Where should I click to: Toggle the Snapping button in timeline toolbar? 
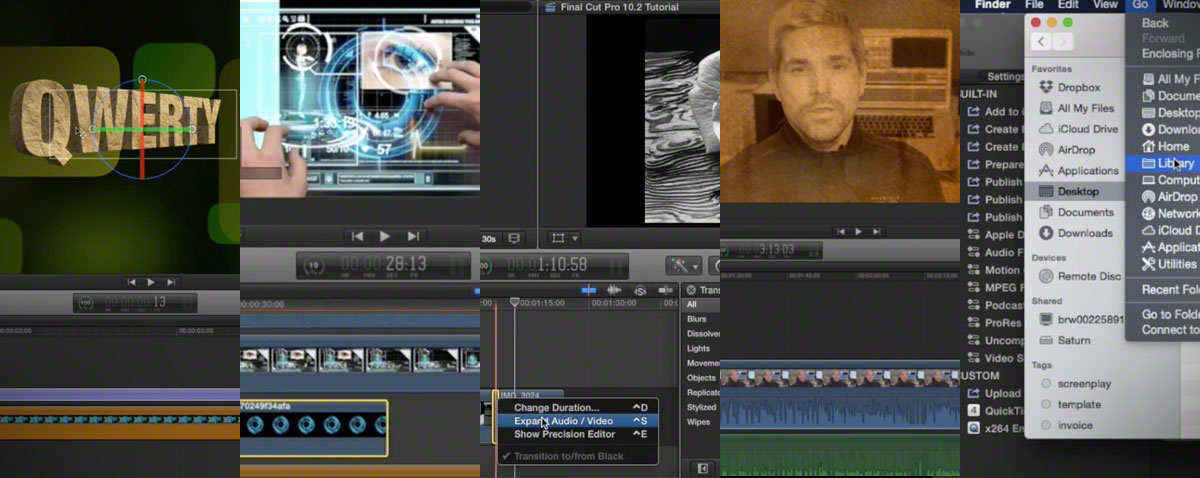[666, 290]
